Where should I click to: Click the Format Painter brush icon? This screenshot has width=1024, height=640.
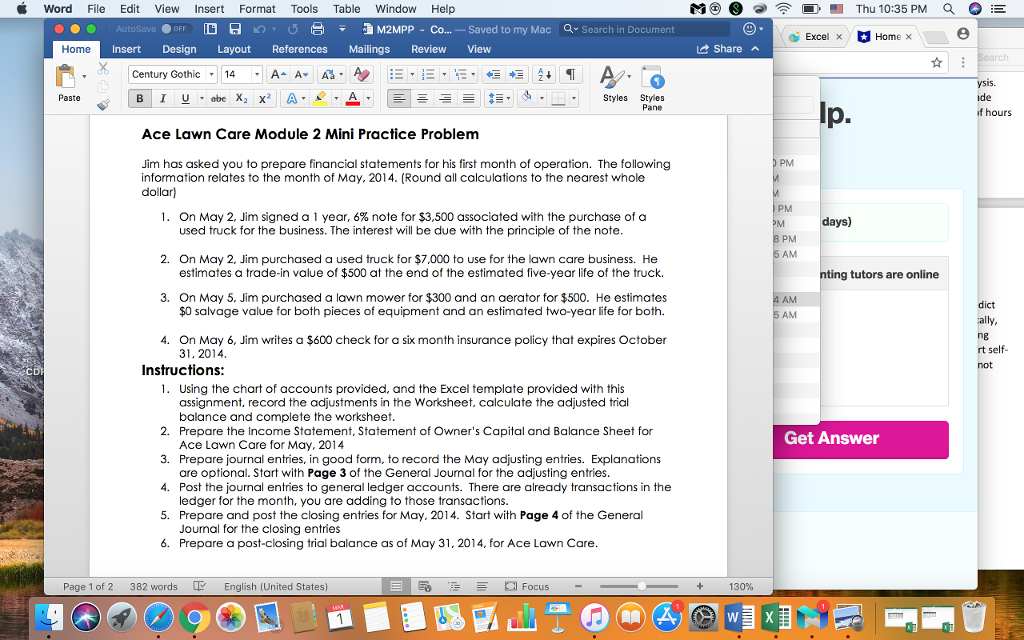(103, 104)
